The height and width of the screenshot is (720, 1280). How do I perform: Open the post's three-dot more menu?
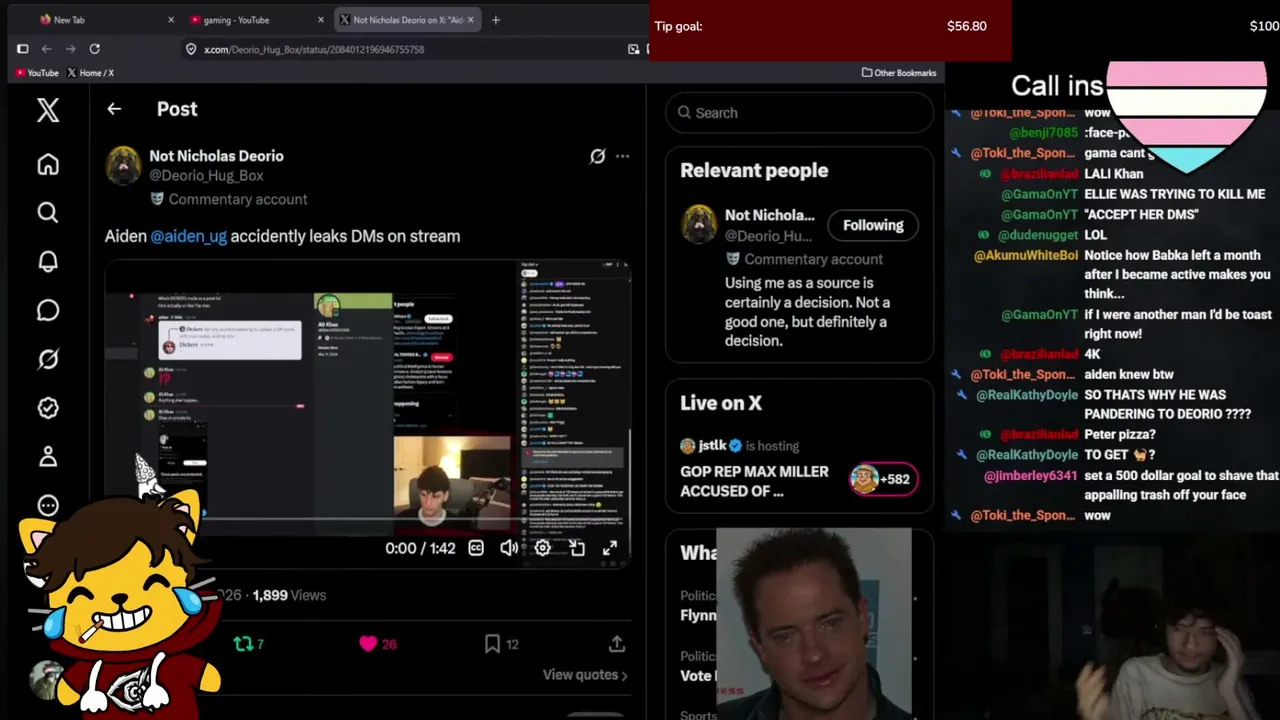[622, 156]
